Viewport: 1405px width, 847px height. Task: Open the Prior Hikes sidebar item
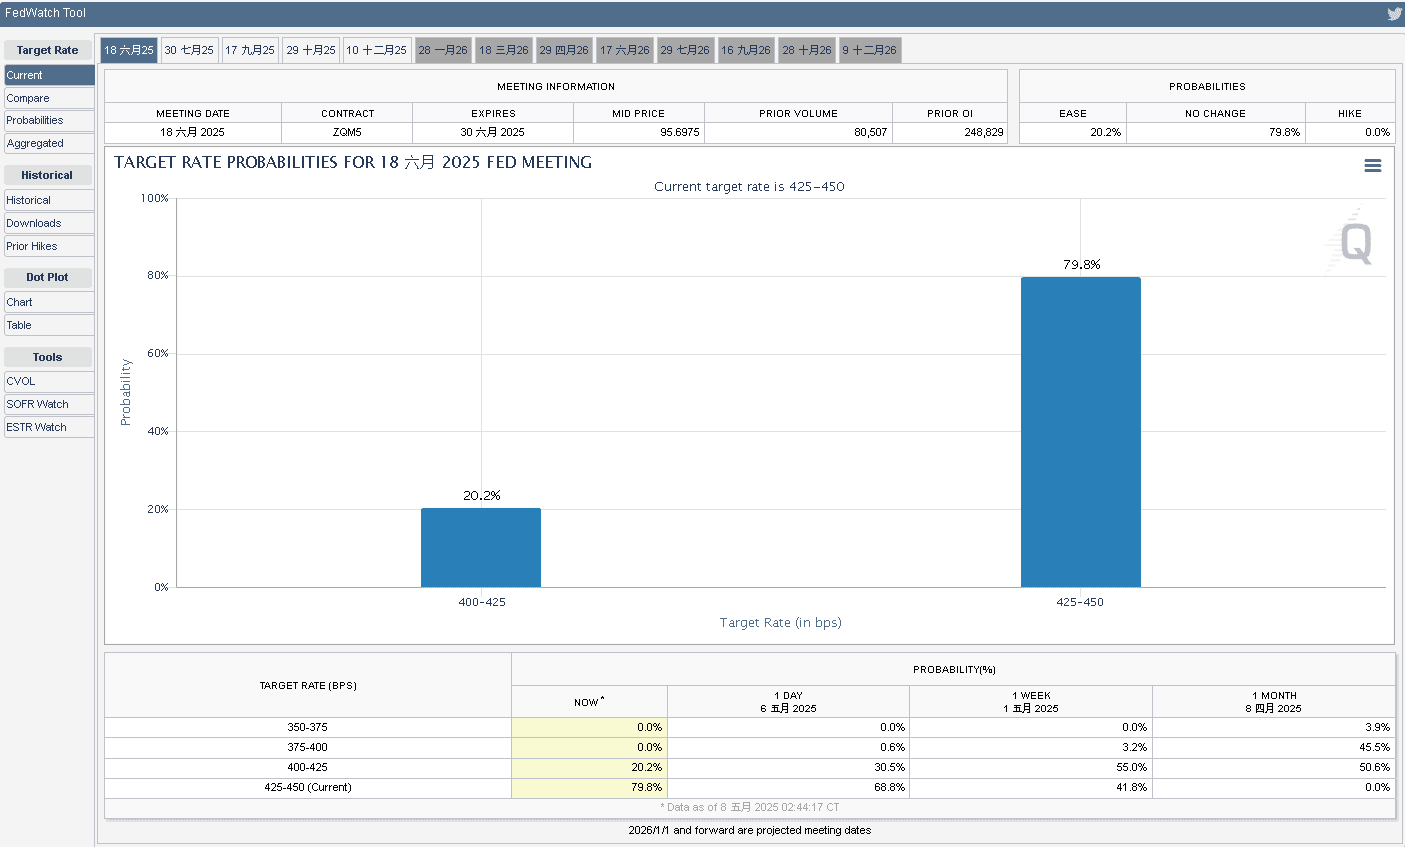coord(49,246)
